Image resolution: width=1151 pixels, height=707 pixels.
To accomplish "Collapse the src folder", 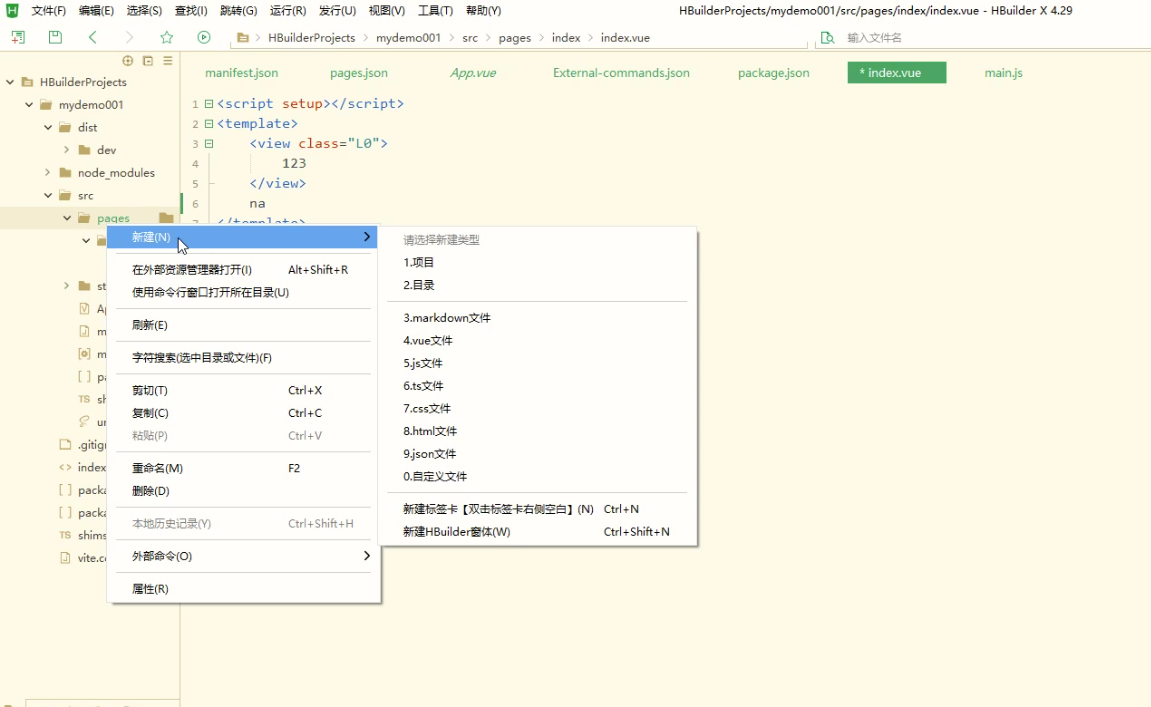I will click(x=48, y=195).
